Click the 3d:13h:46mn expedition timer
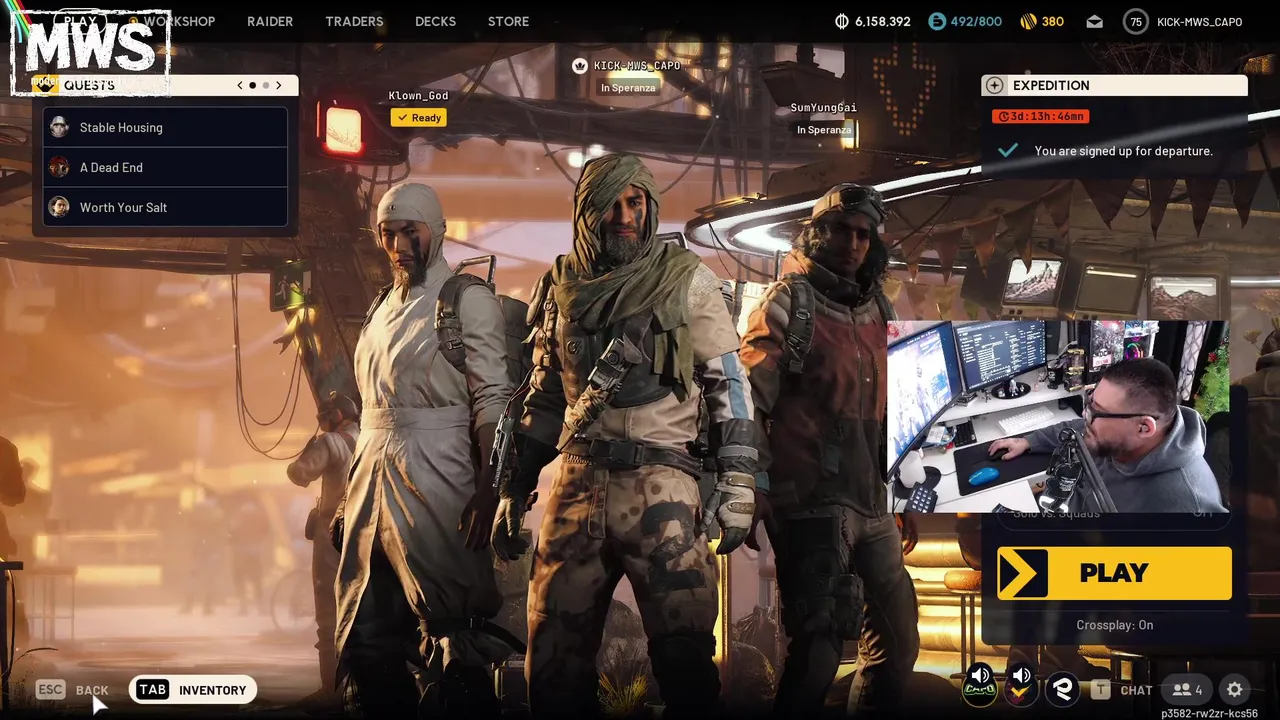Screen dimensions: 1280x720 pos(1041,116)
